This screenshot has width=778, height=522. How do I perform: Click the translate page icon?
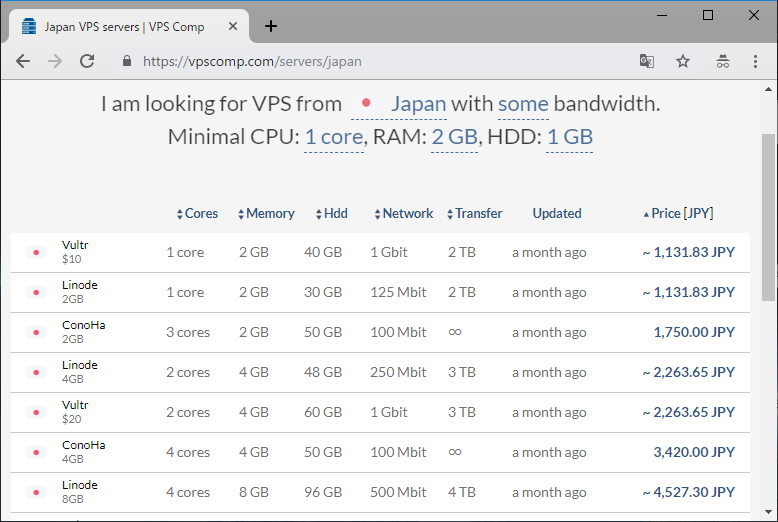click(647, 61)
